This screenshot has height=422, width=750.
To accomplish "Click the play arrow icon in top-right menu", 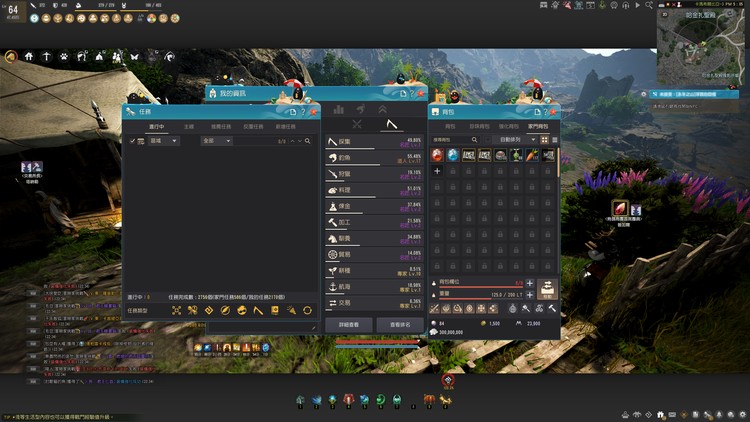I will point(637,5).
